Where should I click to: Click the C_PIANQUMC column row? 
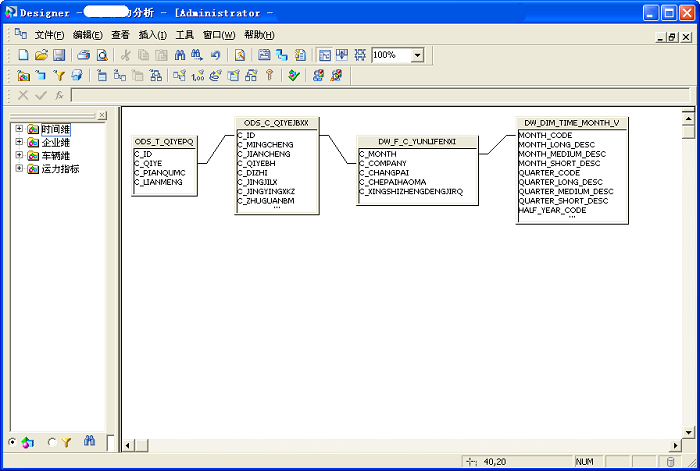coord(159,173)
